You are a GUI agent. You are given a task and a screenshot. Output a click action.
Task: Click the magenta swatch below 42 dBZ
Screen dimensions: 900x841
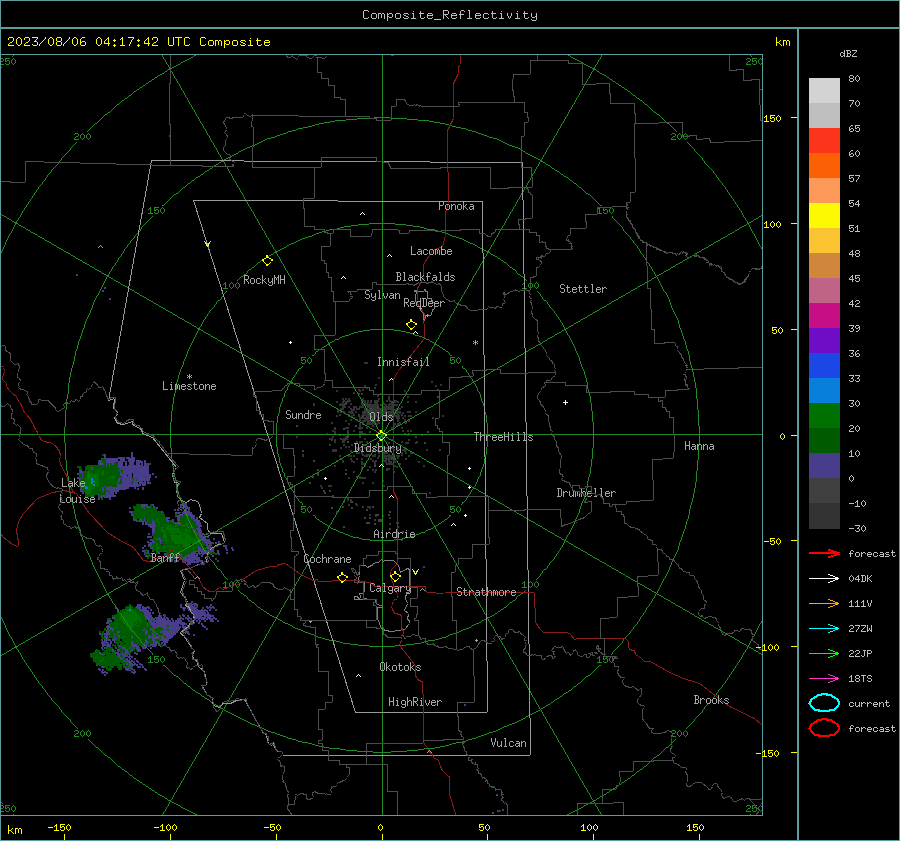tap(824, 316)
